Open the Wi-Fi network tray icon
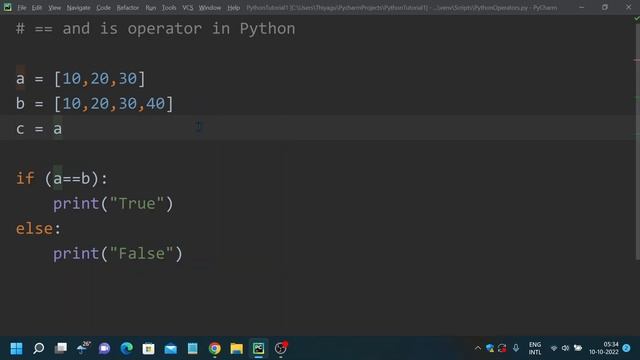This screenshot has width=640, height=360. (x=554, y=348)
